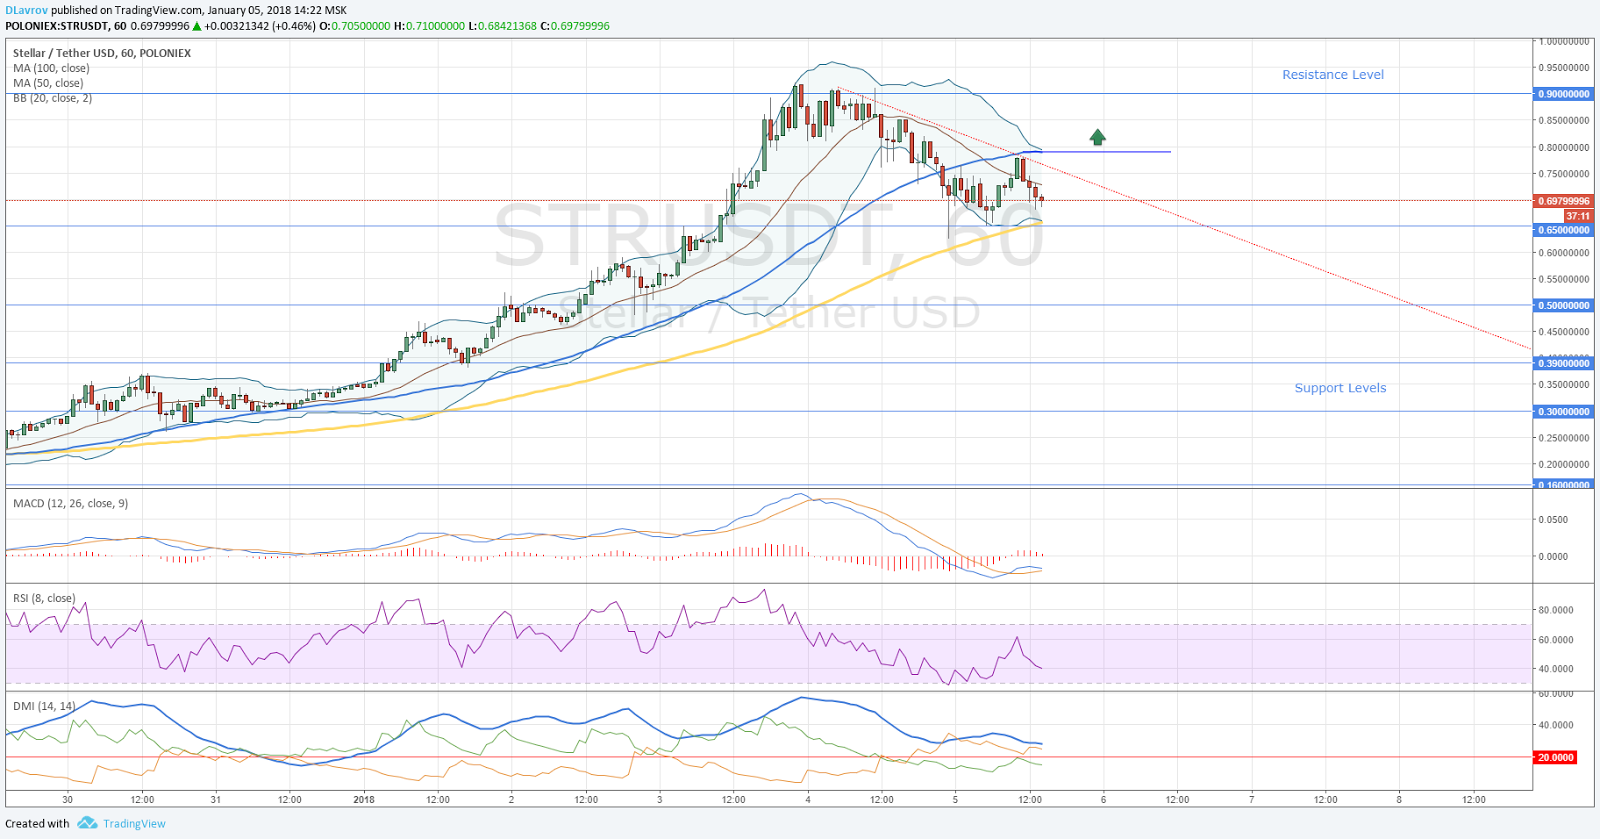The width and height of the screenshot is (1600, 839).
Task: Click the MA (50, close) indicator label
Action: 48,83
